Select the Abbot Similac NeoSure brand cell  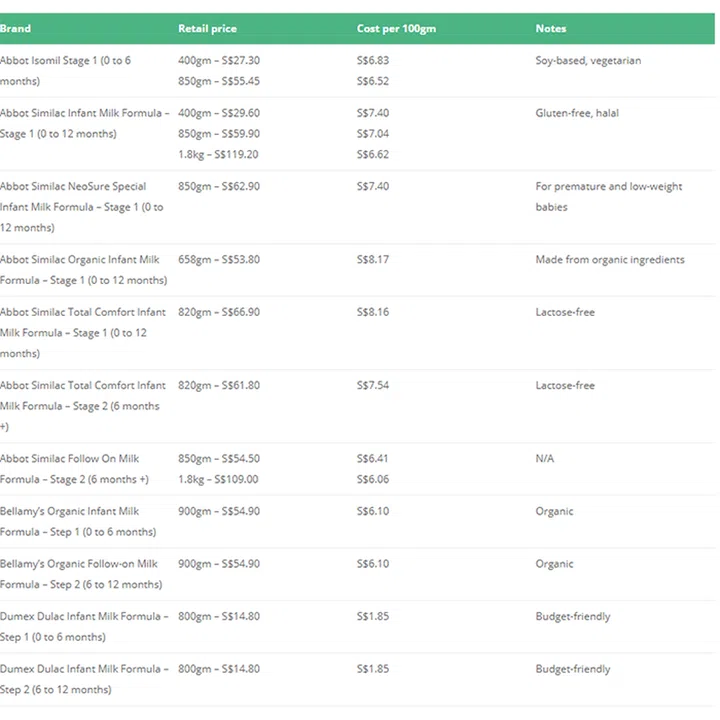click(x=73, y=207)
